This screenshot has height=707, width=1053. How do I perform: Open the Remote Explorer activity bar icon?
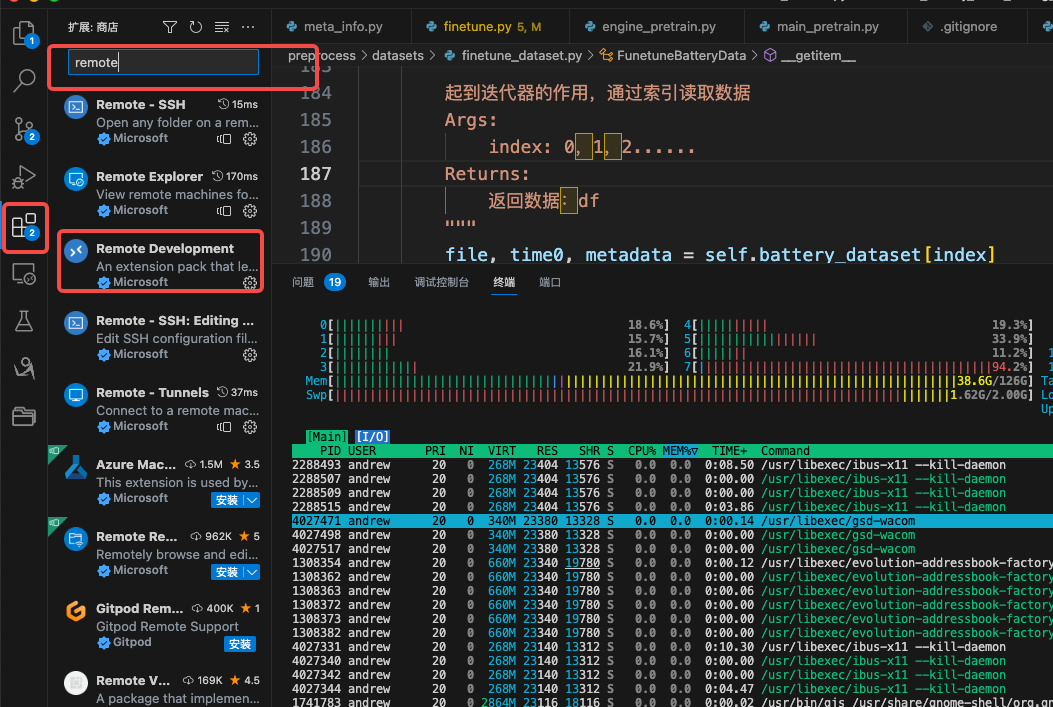pos(24,273)
